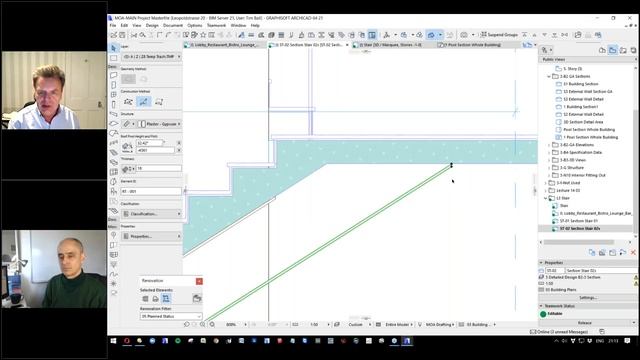Open the Layer dropdown selector

[x=151, y=56]
